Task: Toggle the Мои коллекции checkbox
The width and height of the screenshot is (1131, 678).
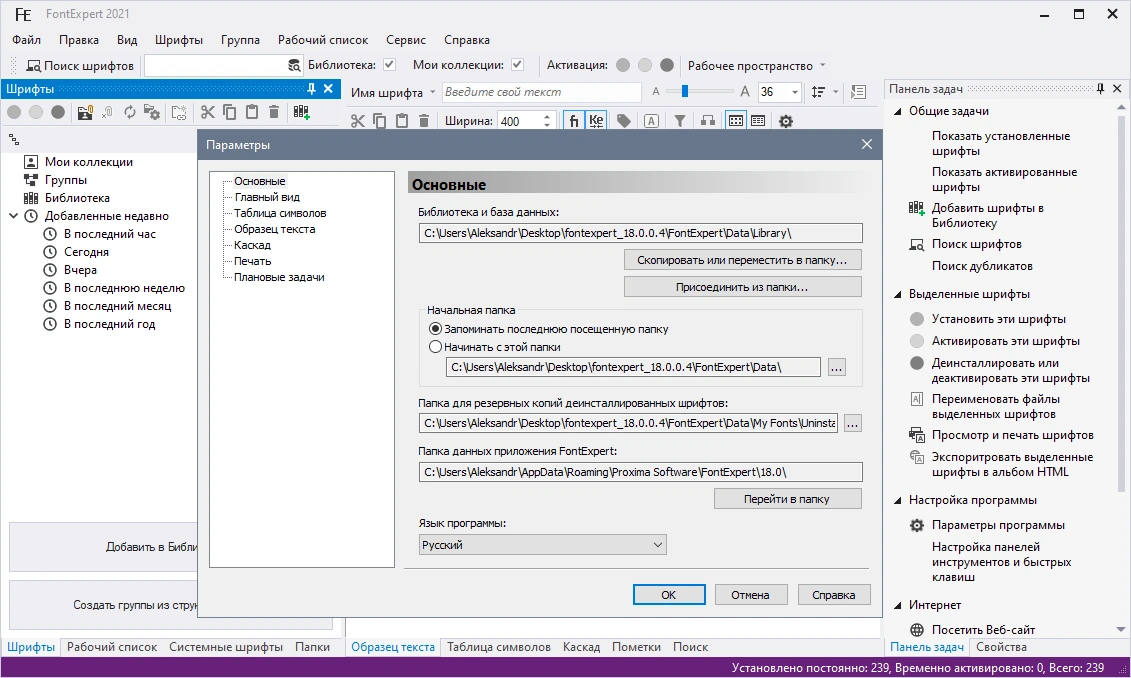Action: pos(517,64)
